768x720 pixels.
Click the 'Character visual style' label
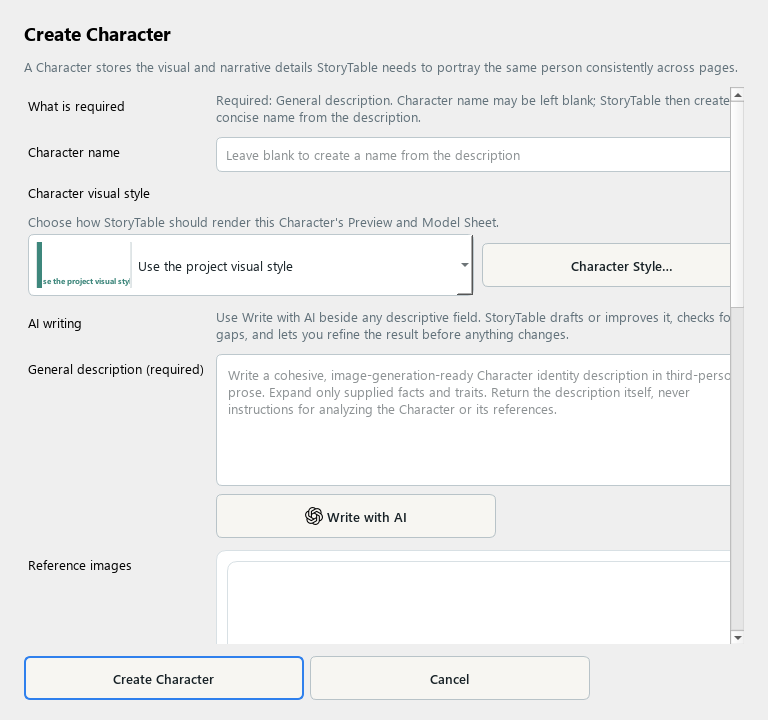tap(89, 193)
